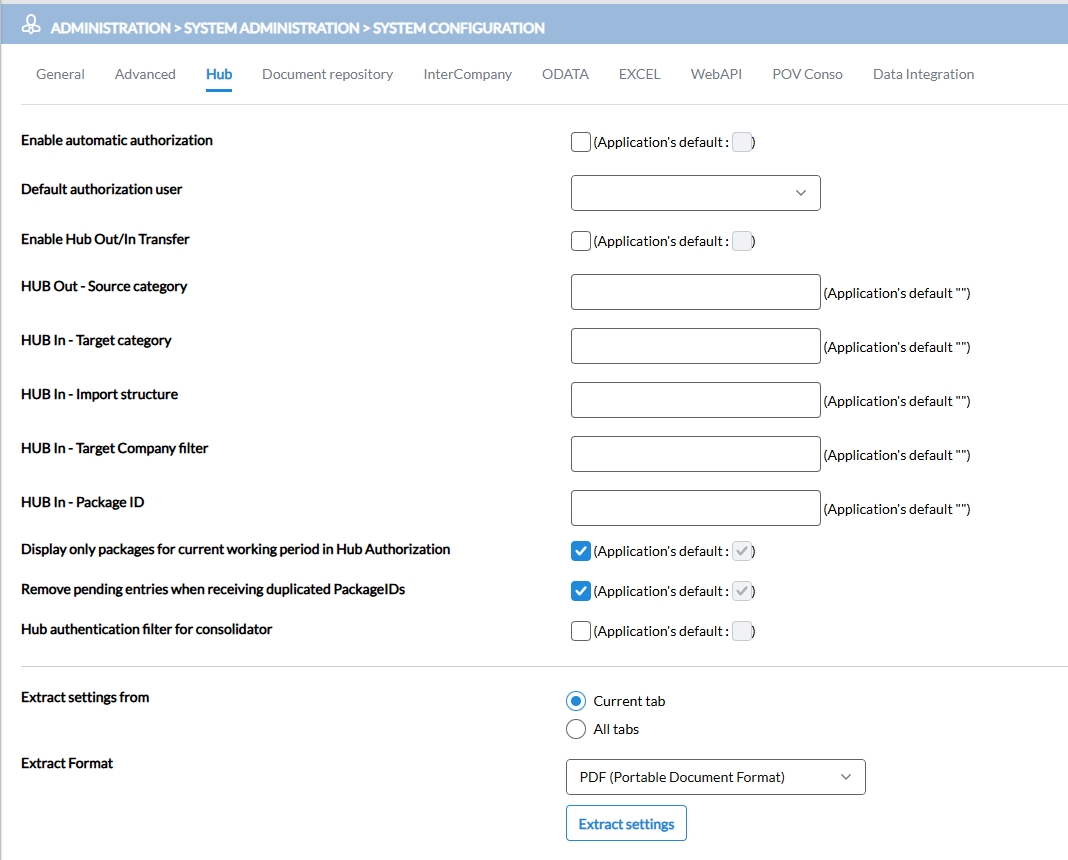Click default checkbox for Remove pending entries

[x=742, y=591]
